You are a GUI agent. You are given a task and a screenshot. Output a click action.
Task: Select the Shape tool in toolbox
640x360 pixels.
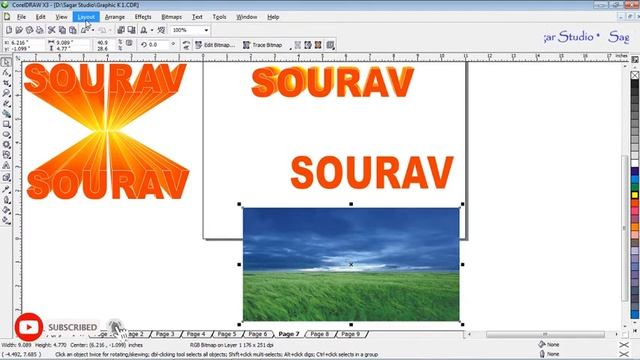tap(6, 73)
